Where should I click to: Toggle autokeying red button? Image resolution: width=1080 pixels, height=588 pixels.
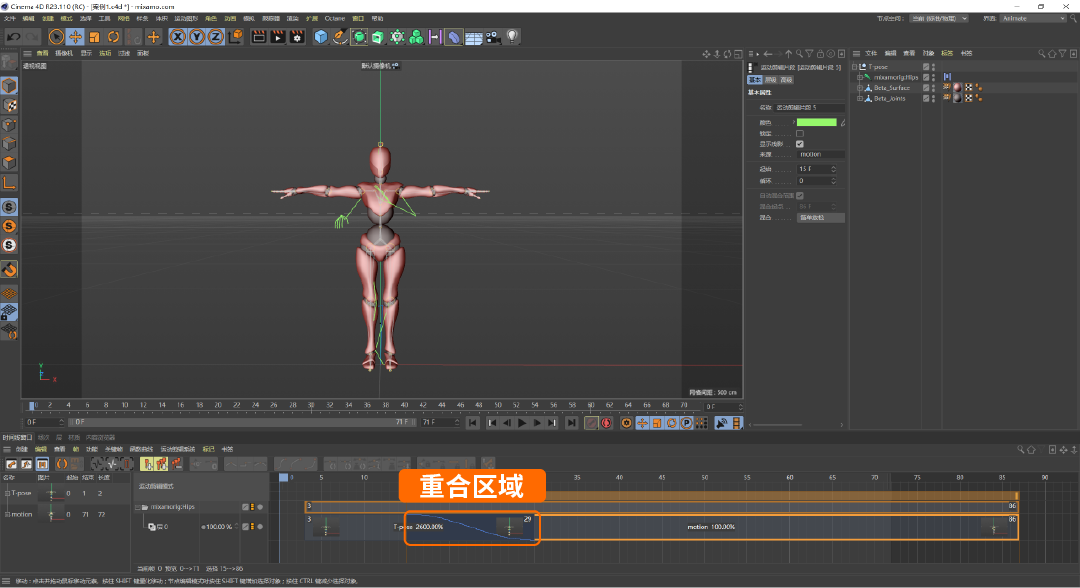(x=607, y=423)
